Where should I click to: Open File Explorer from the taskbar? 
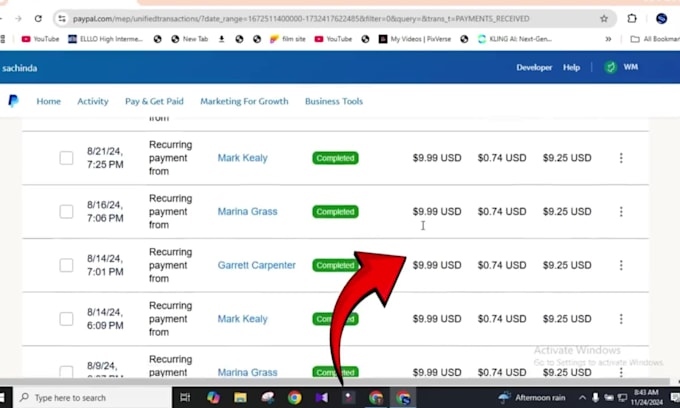pyautogui.click(x=240, y=398)
